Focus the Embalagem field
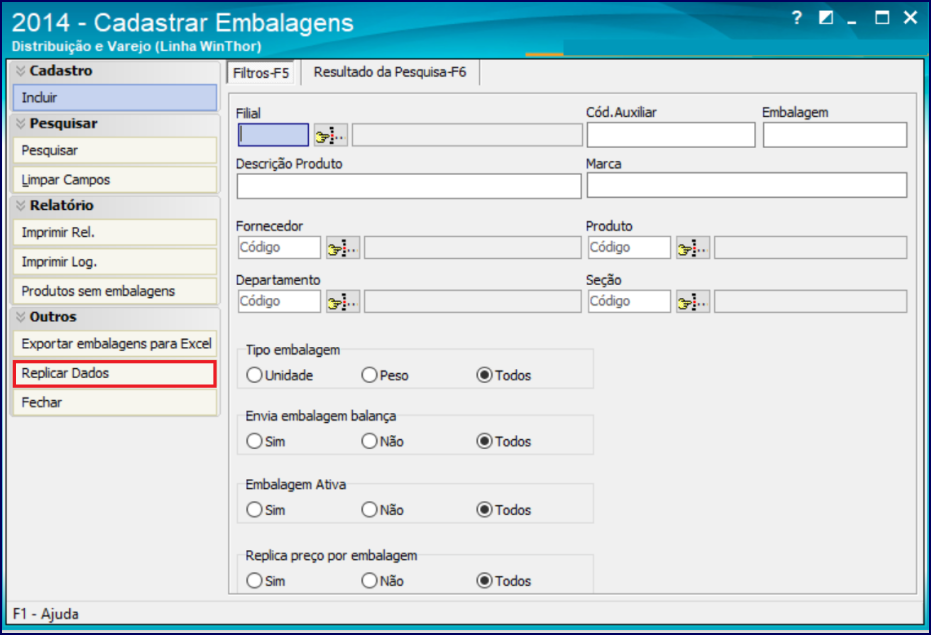This screenshot has height=635, width=931. (x=835, y=135)
